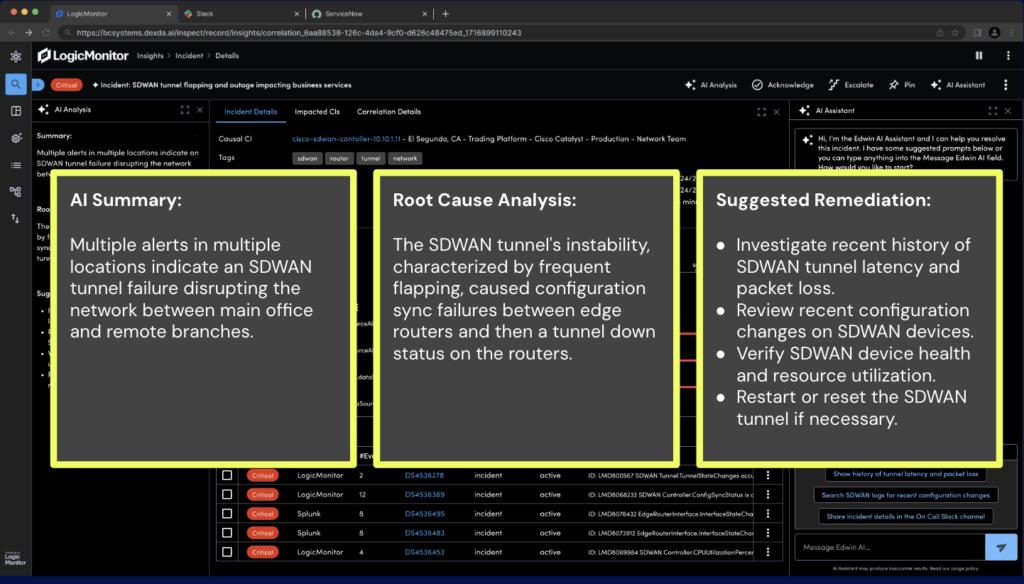Acknowledge the incident via checkmark icon
The image size is (1024, 584).
point(757,85)
